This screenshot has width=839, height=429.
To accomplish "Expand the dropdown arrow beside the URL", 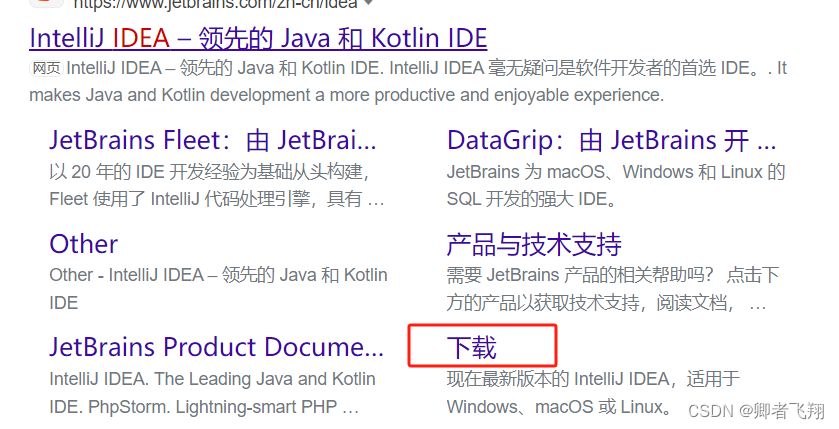I will 368,3.
